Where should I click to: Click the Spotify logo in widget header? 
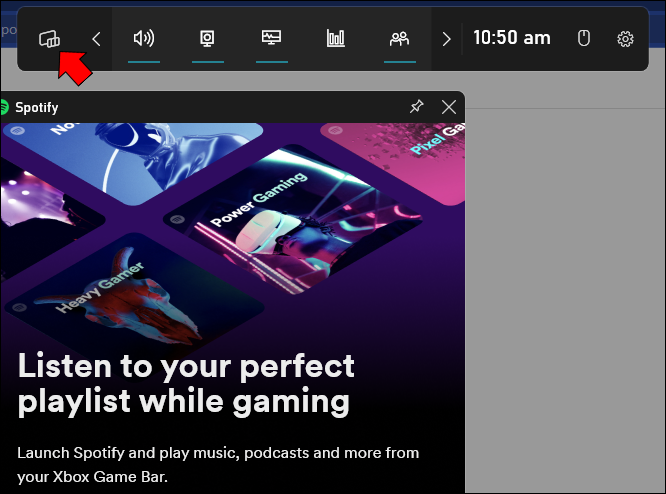pos(4,107)
